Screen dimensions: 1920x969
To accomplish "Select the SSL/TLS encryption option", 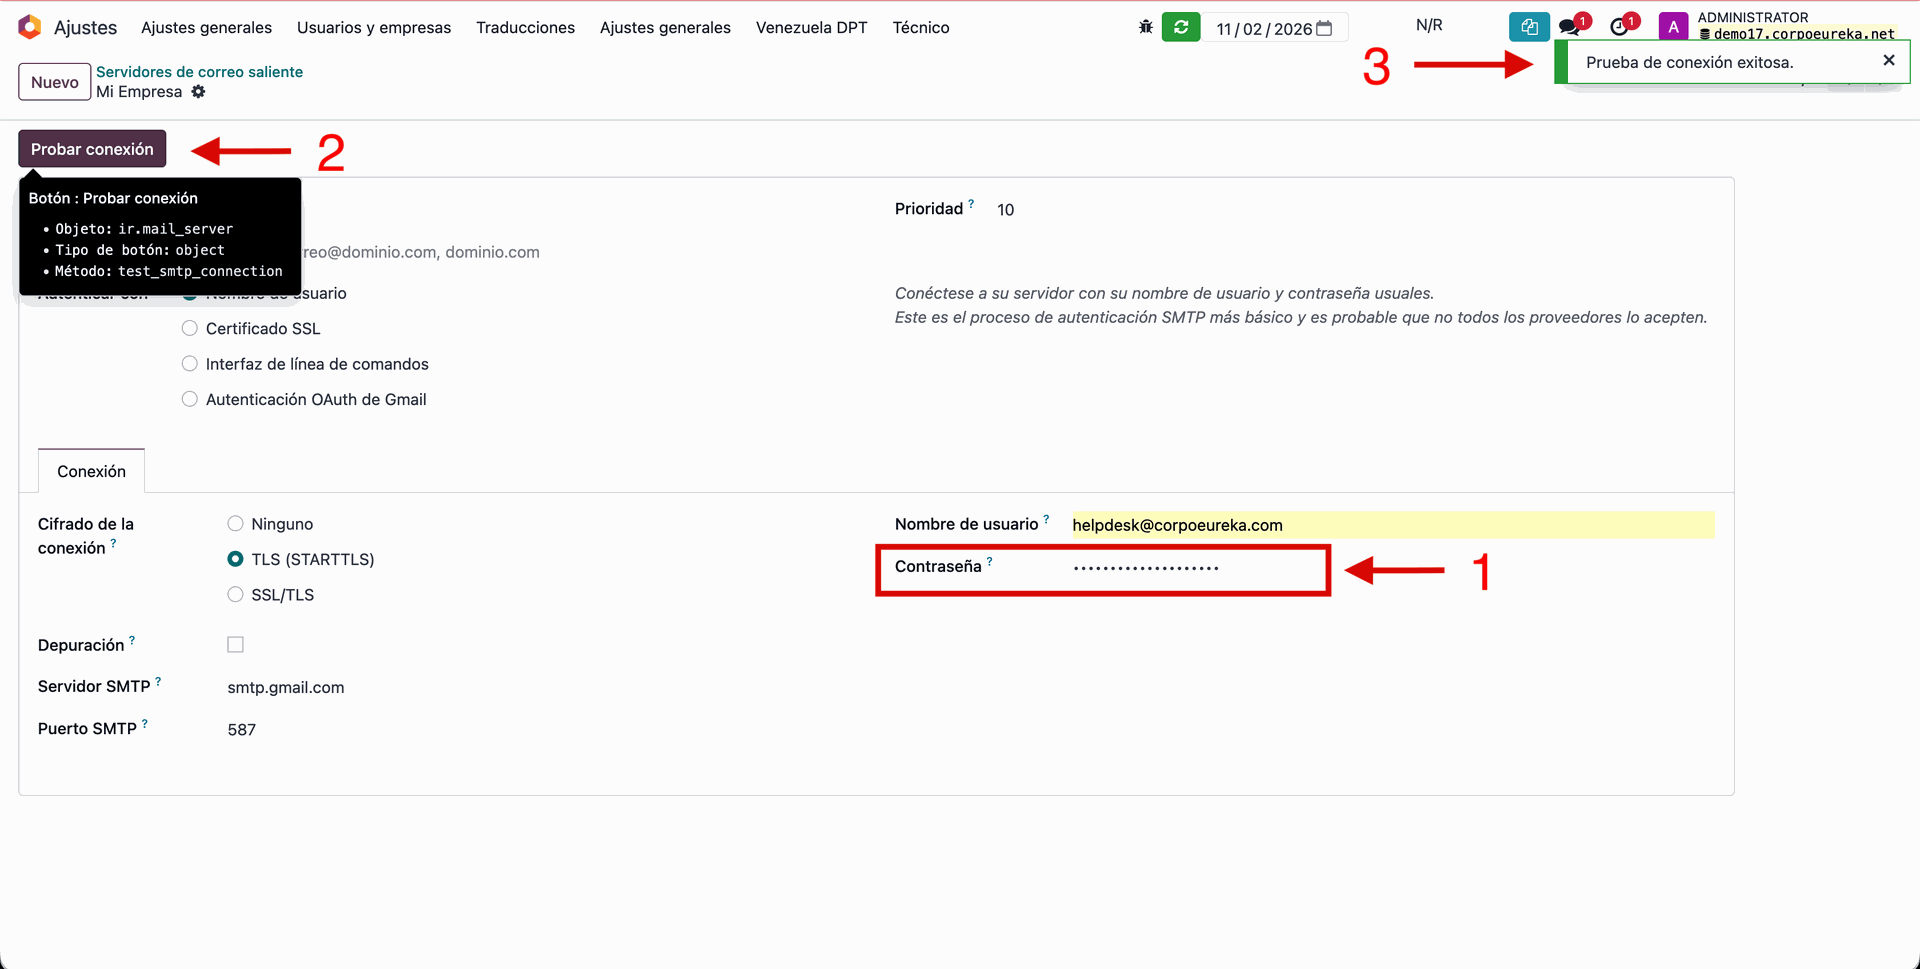I will click(x=236, y=595).
